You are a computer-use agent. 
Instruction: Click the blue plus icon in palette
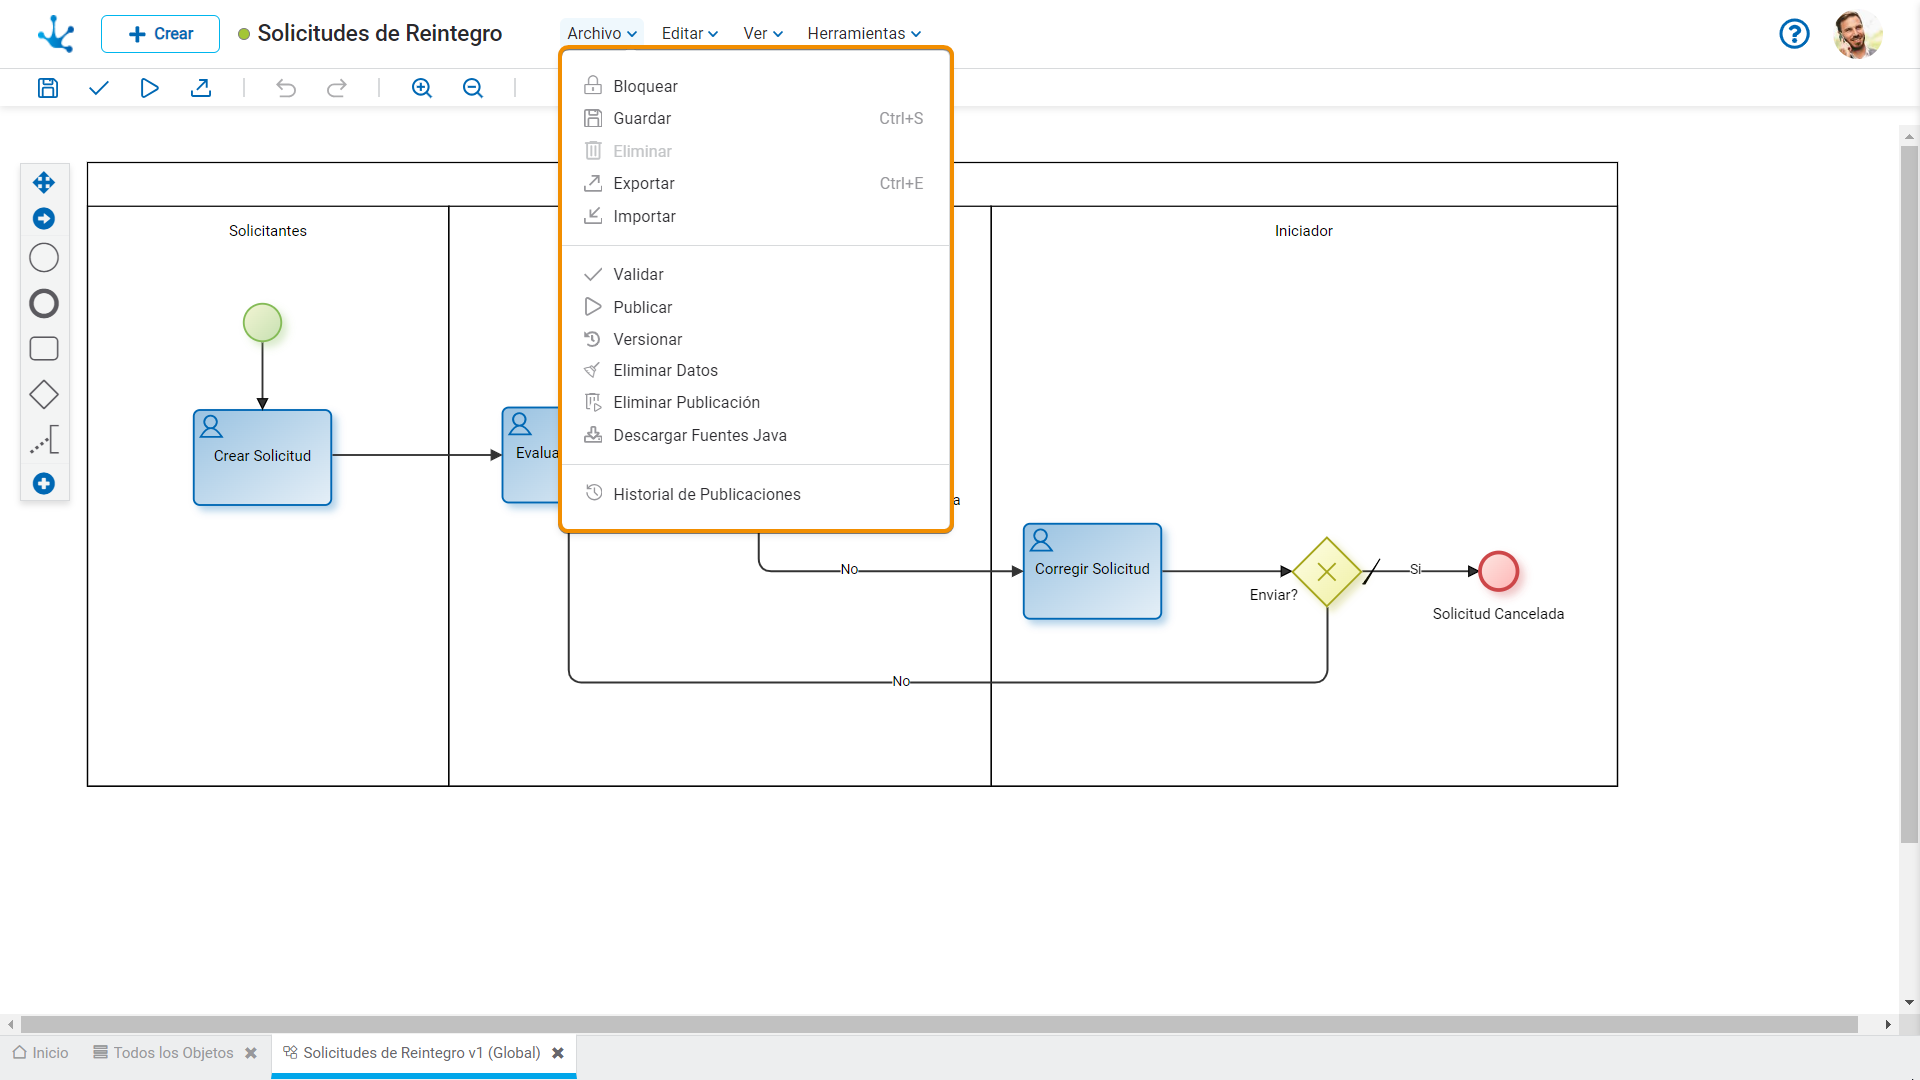coord(44,484)
